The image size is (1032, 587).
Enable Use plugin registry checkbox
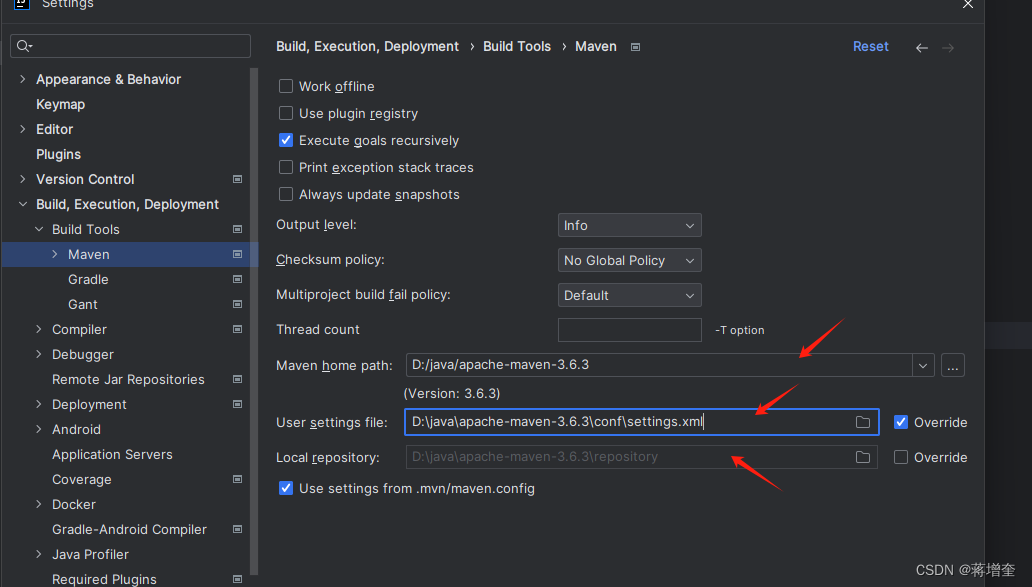click(286, 113)
